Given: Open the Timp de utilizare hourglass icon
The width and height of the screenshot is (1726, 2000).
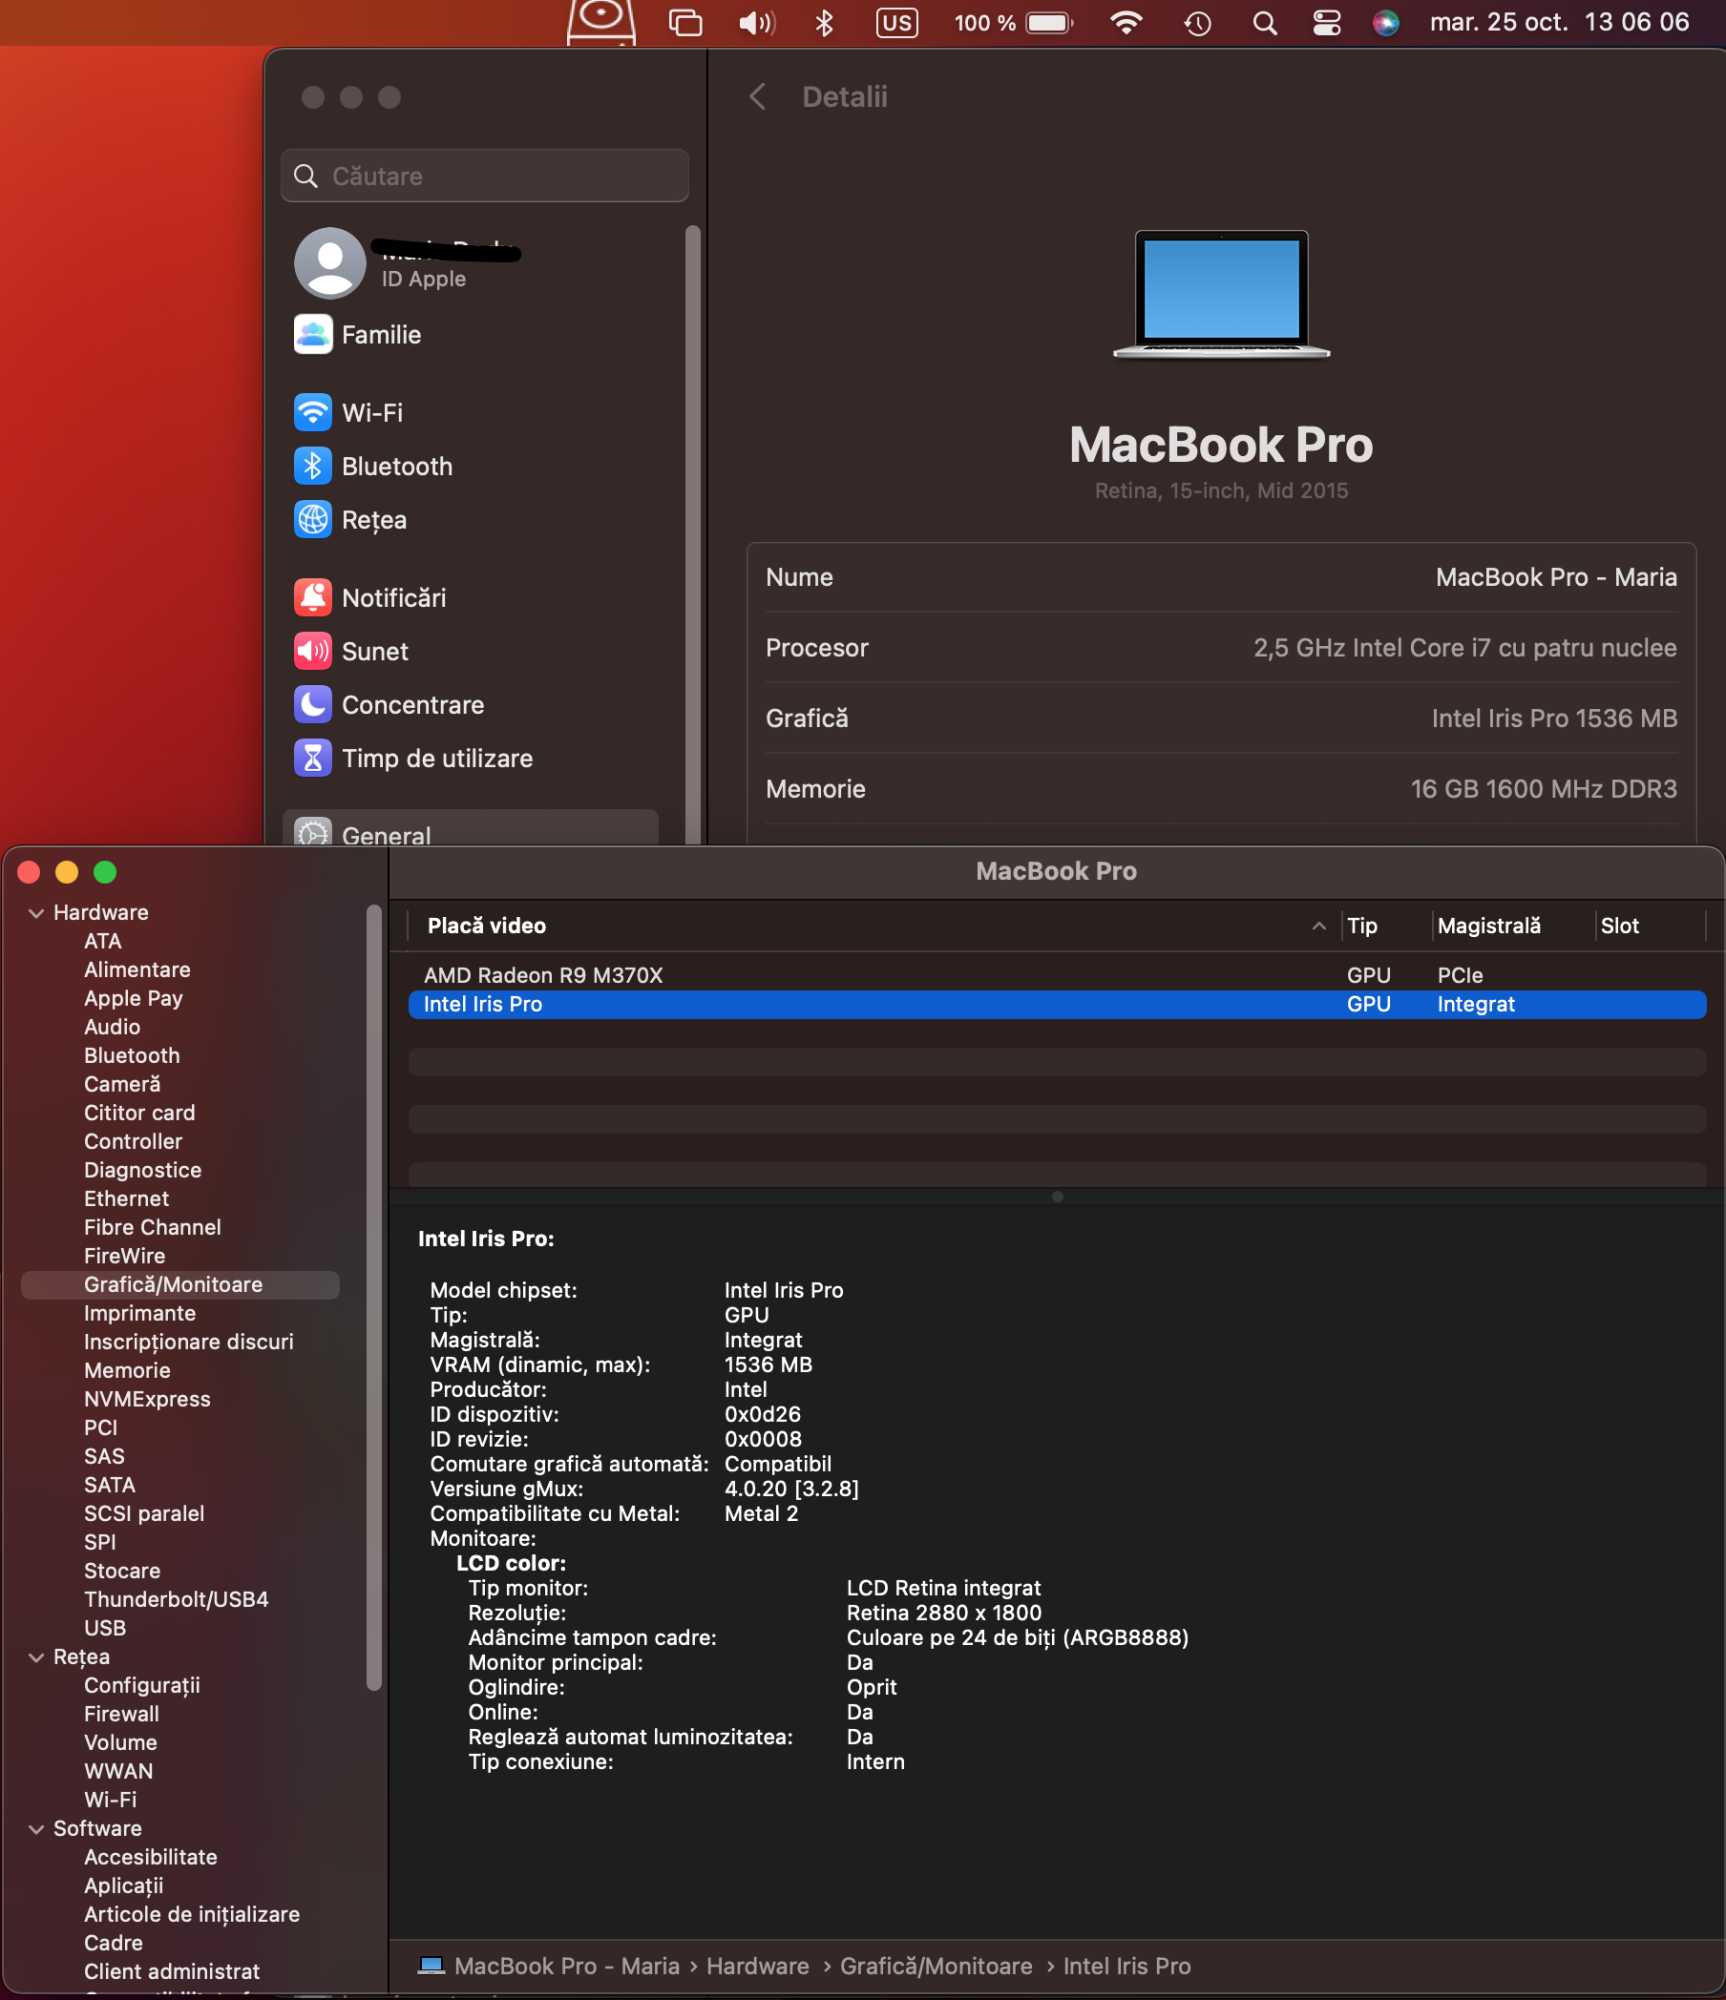Looking at the screenshot, I should click(313, 758).
